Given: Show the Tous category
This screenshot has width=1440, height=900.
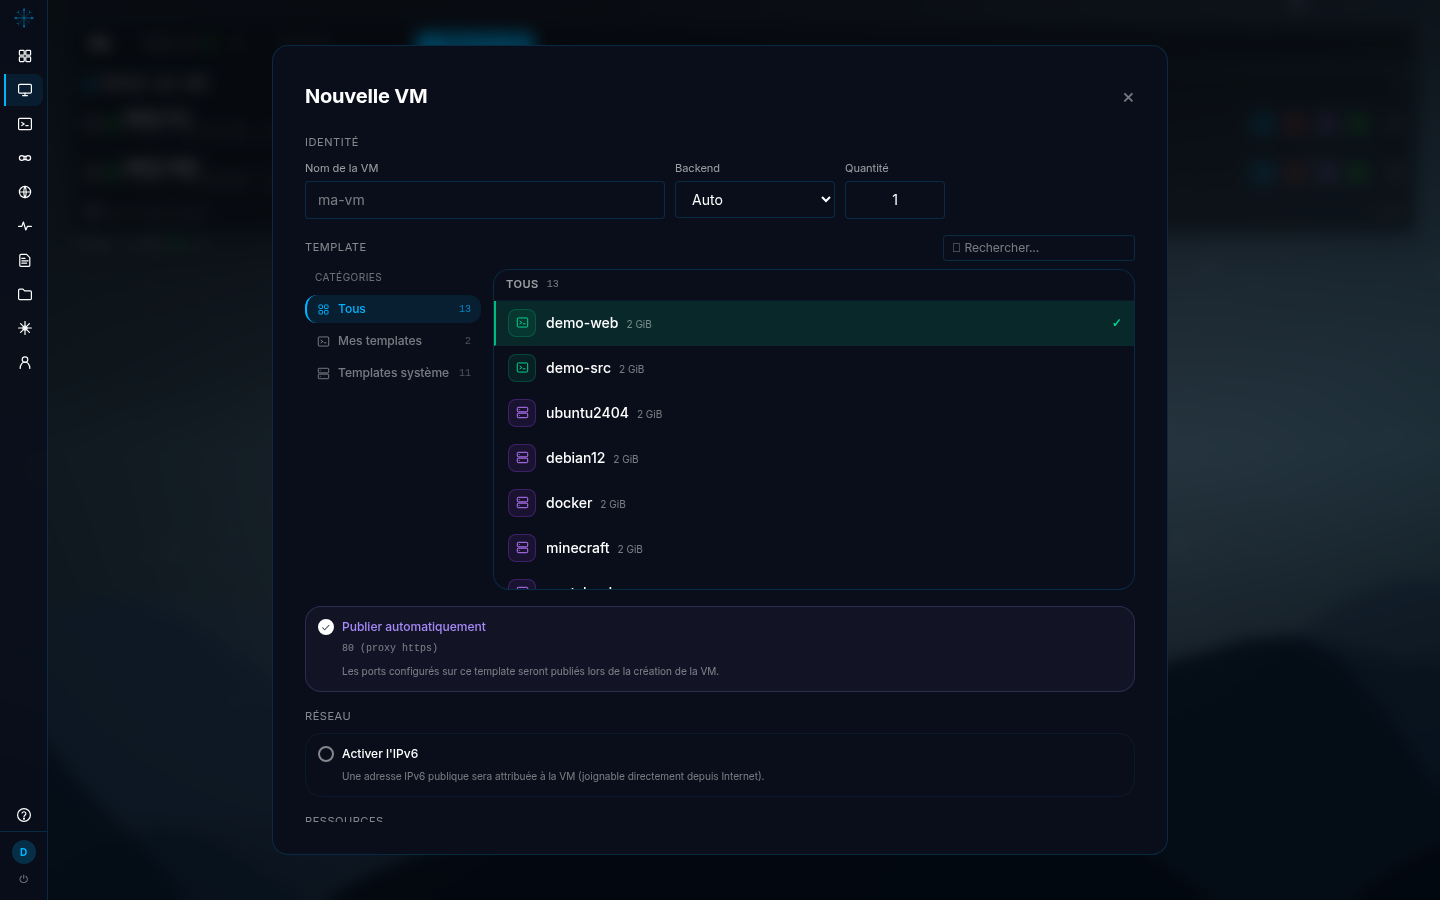Looking at the screenshot, I should [x=393, y=309].
